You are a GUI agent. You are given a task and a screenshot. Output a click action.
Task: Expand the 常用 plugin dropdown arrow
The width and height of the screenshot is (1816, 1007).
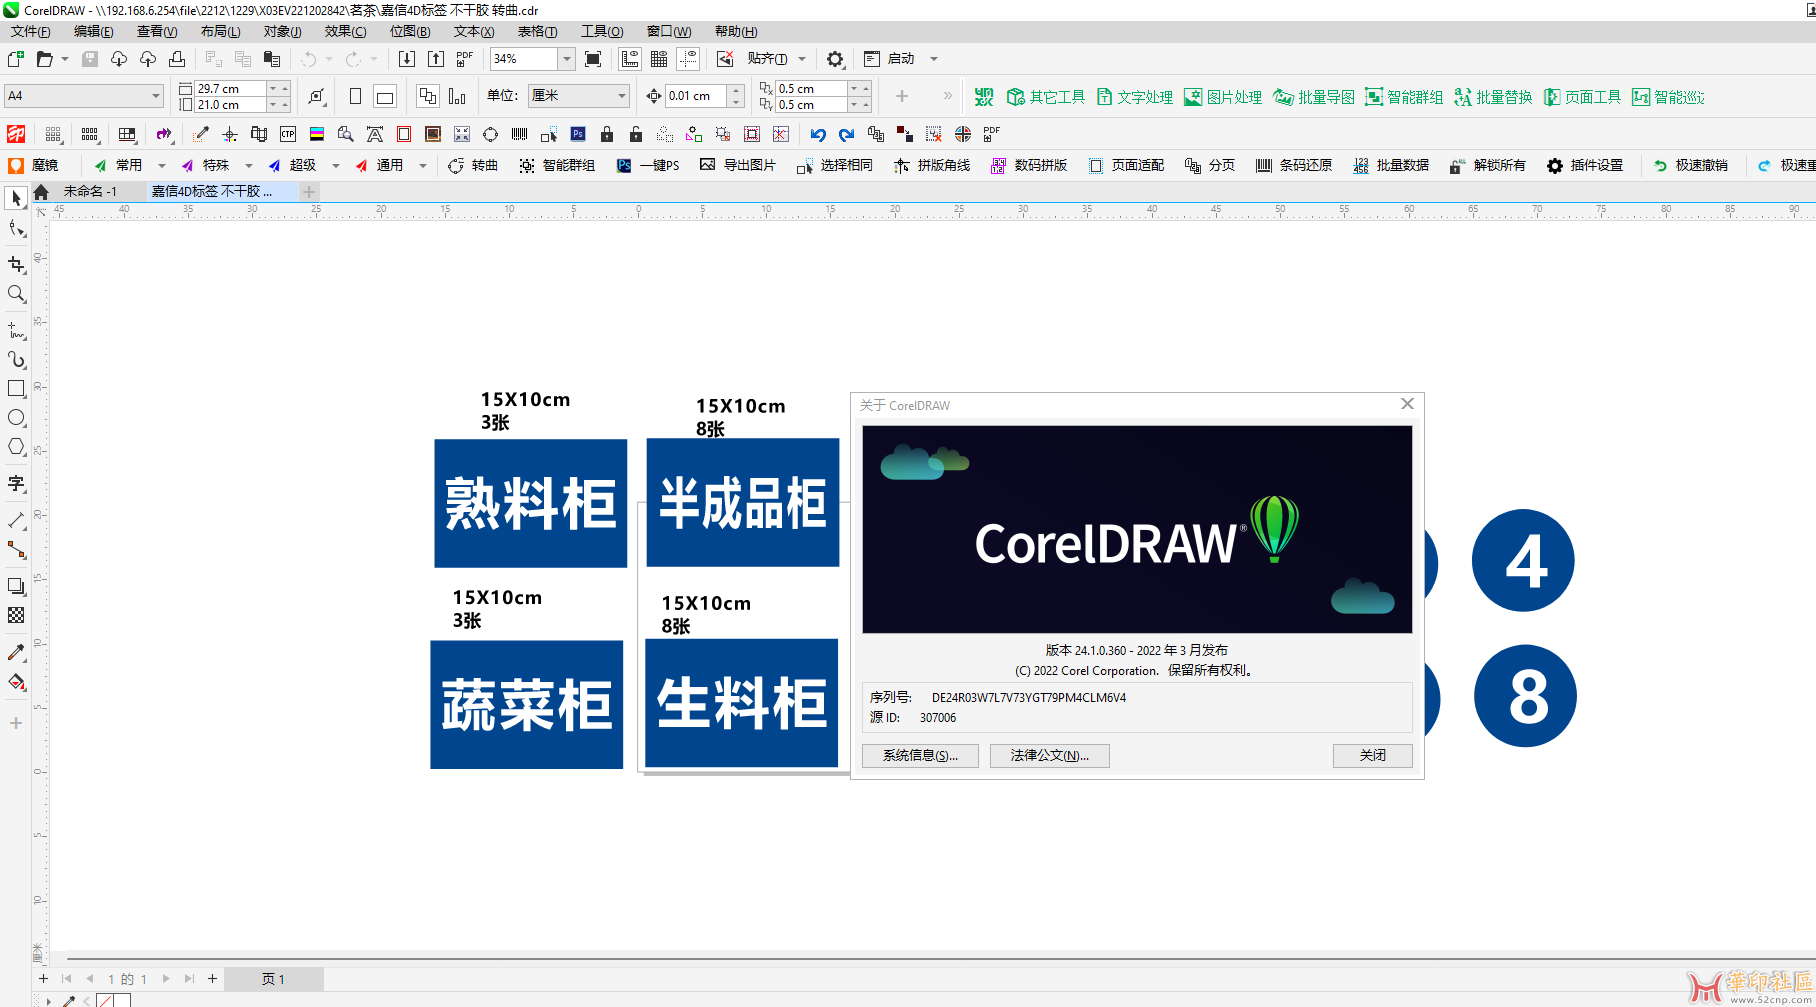[x=162, y=166]
